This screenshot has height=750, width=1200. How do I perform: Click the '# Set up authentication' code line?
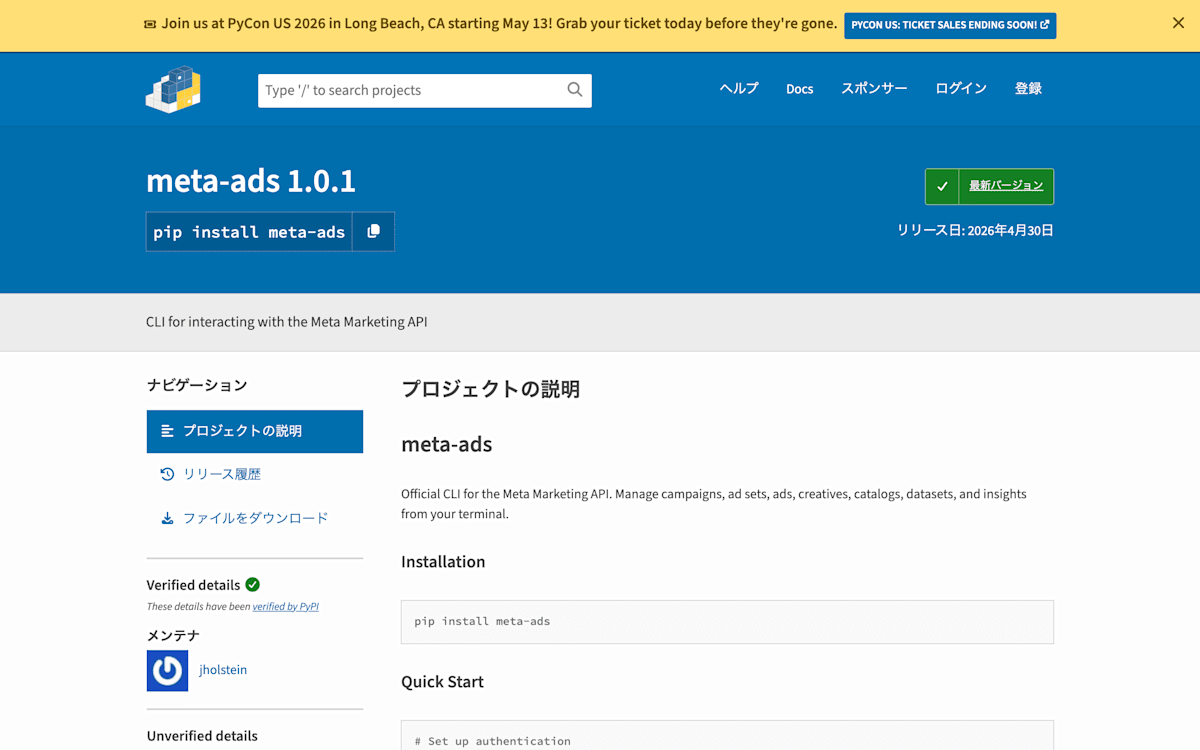[493, 741]
